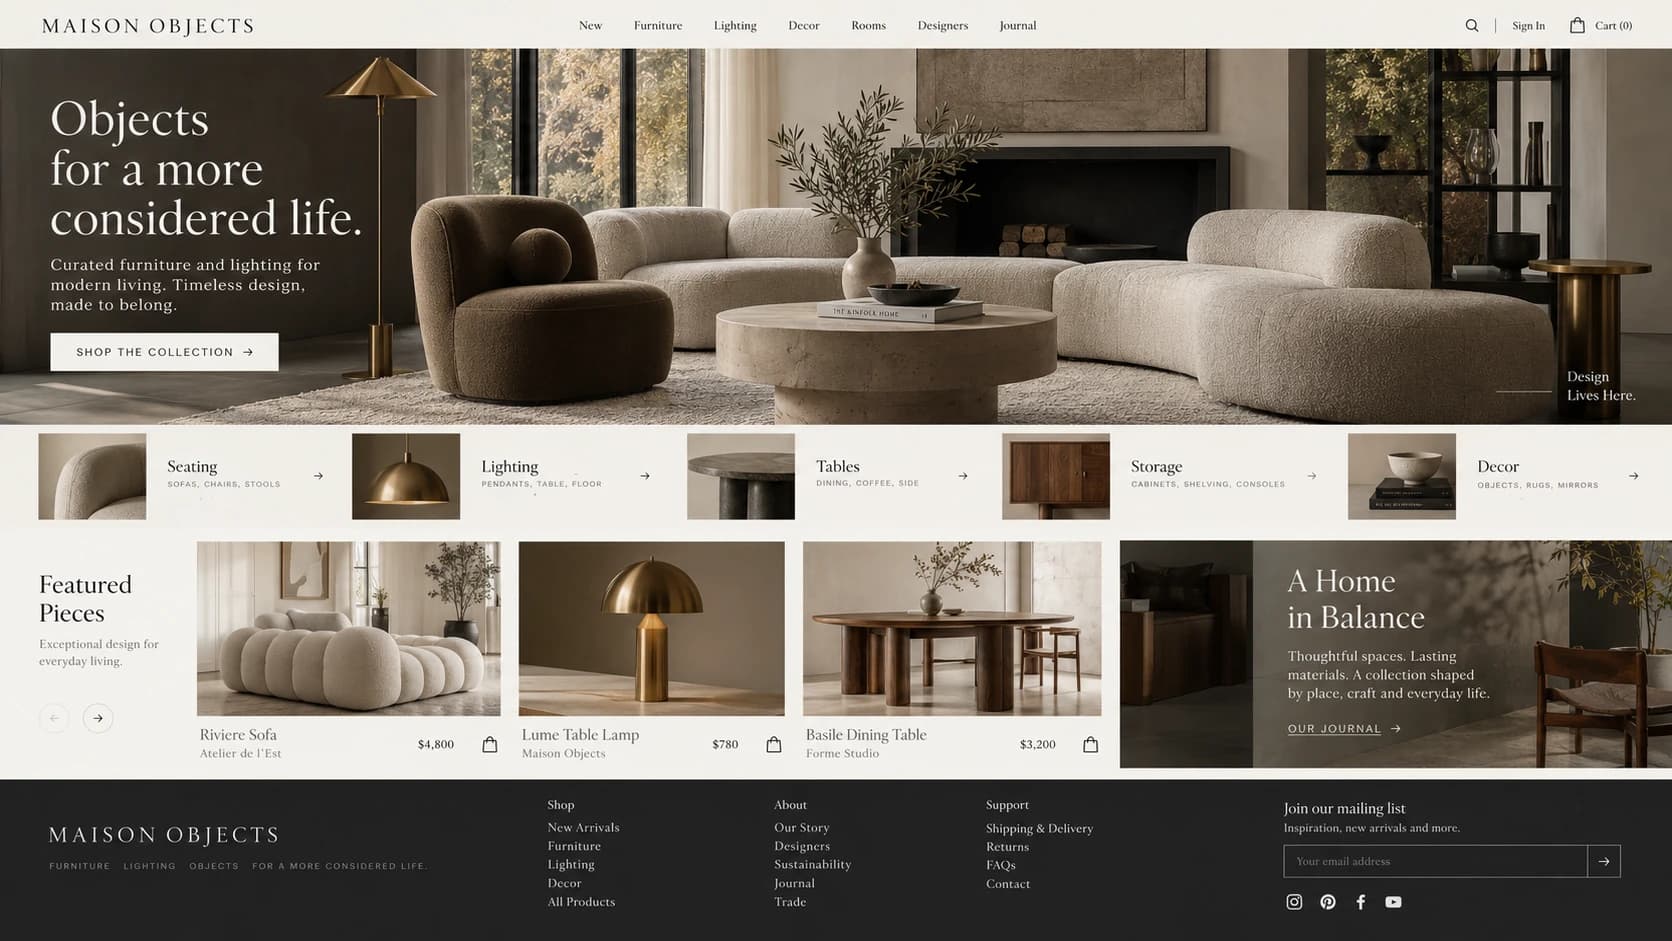The image size is (1672, 941).
Task: Click the A Home in Balance heading
Action: 1355,599
